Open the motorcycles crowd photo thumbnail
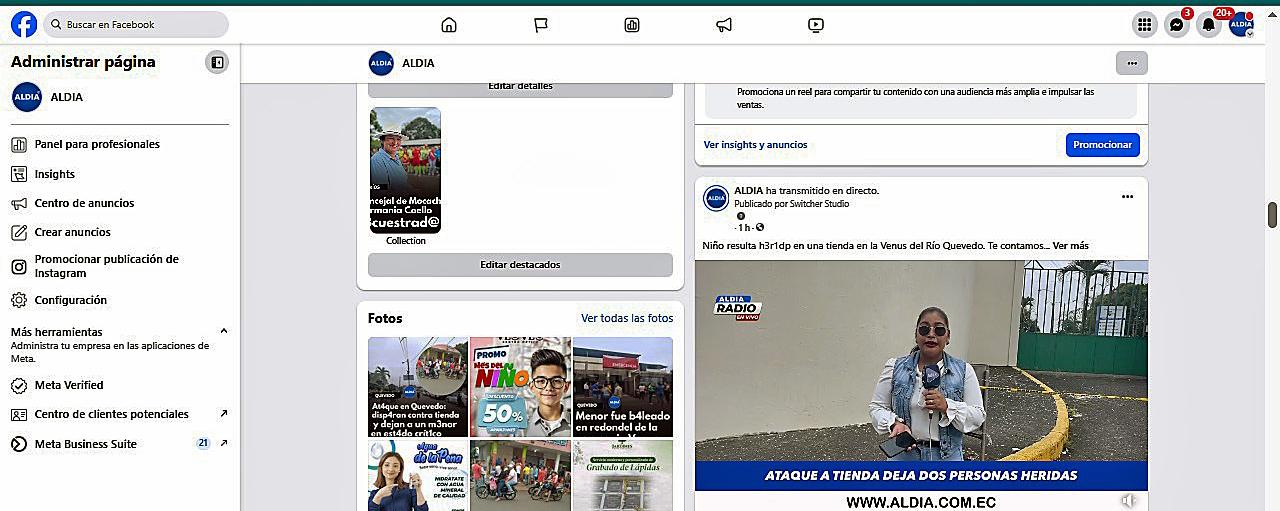The height and width of the screenshot is (511, 1280). 520,475
